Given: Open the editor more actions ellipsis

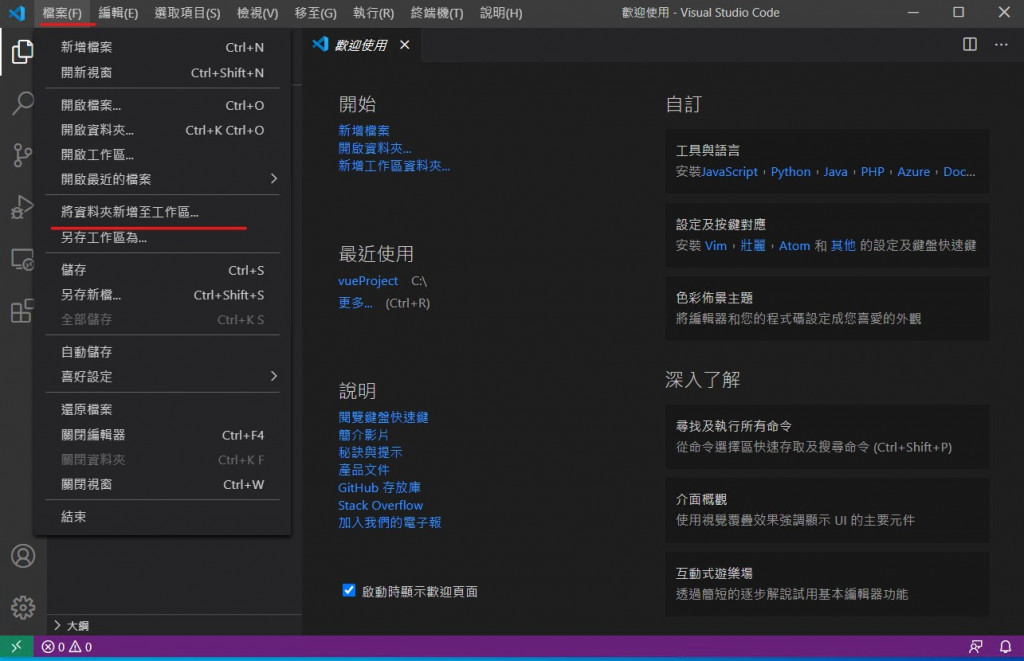Looking at the screenshot, I should (1001, 44).
